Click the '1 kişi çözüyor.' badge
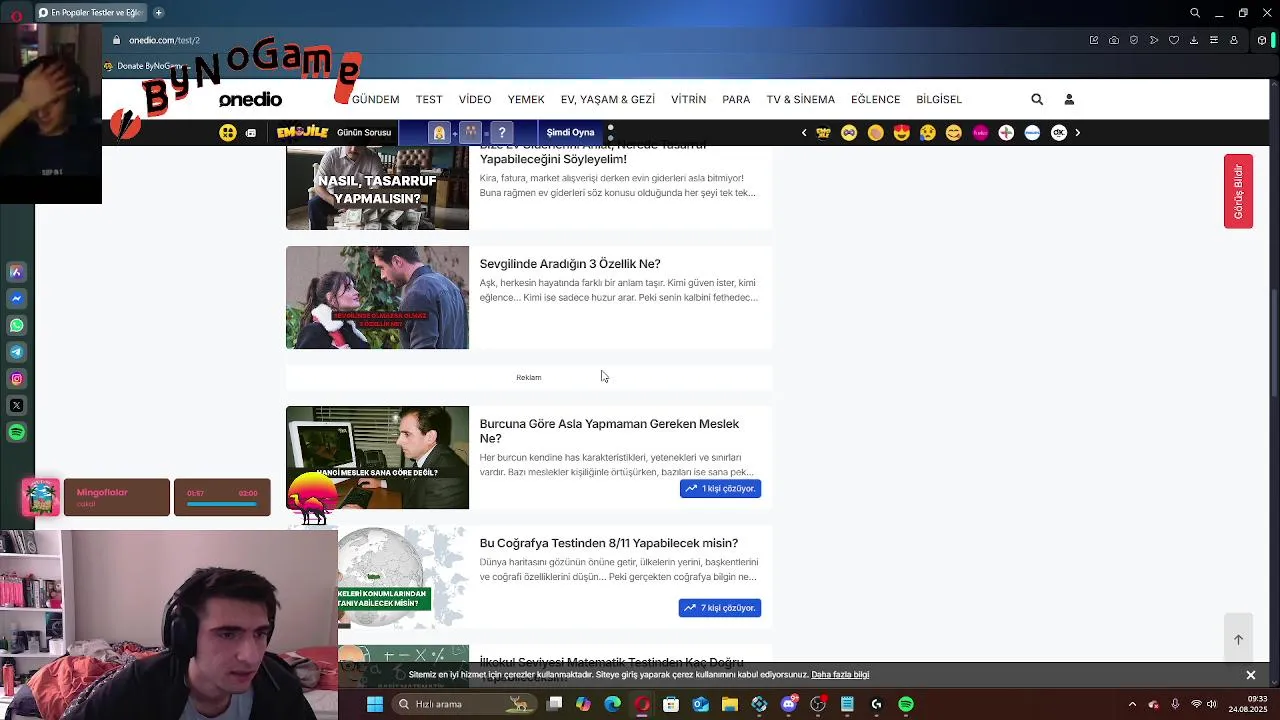 pyautogui.click(x=720, y=488)
